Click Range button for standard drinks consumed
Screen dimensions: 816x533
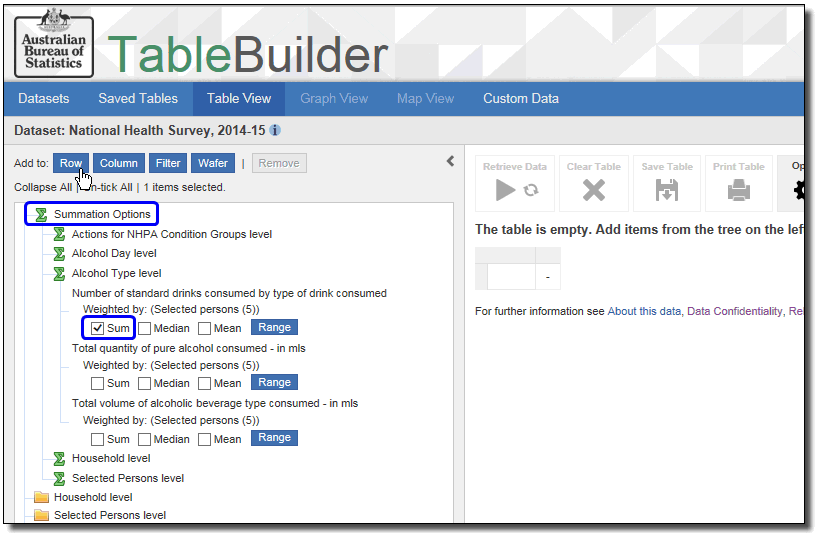pos(274,327)
